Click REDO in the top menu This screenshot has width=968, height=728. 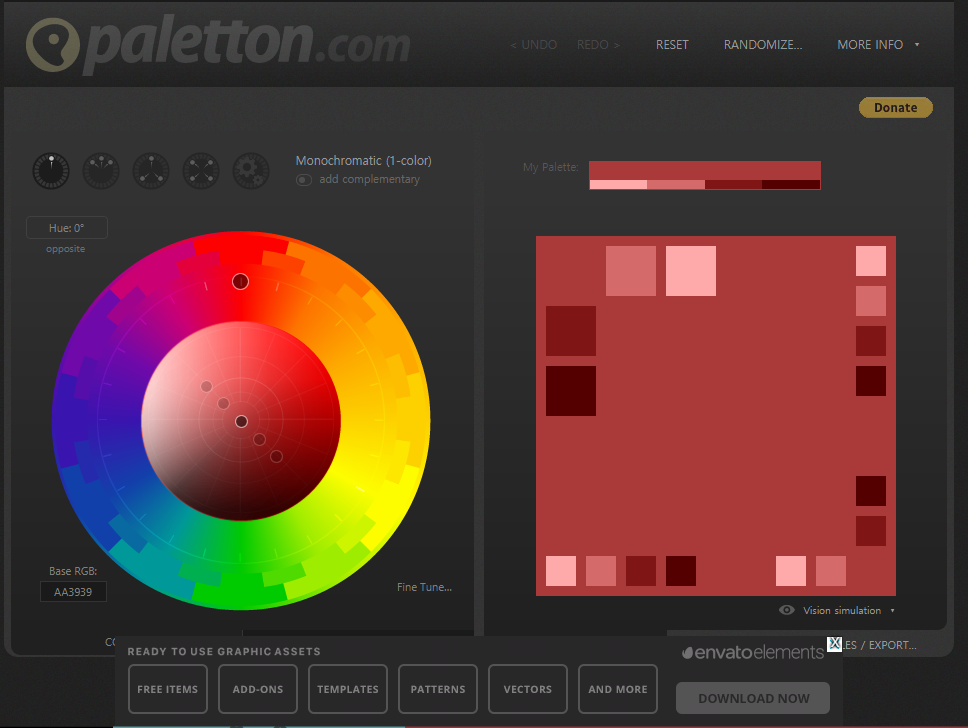[x=598, y=44]
